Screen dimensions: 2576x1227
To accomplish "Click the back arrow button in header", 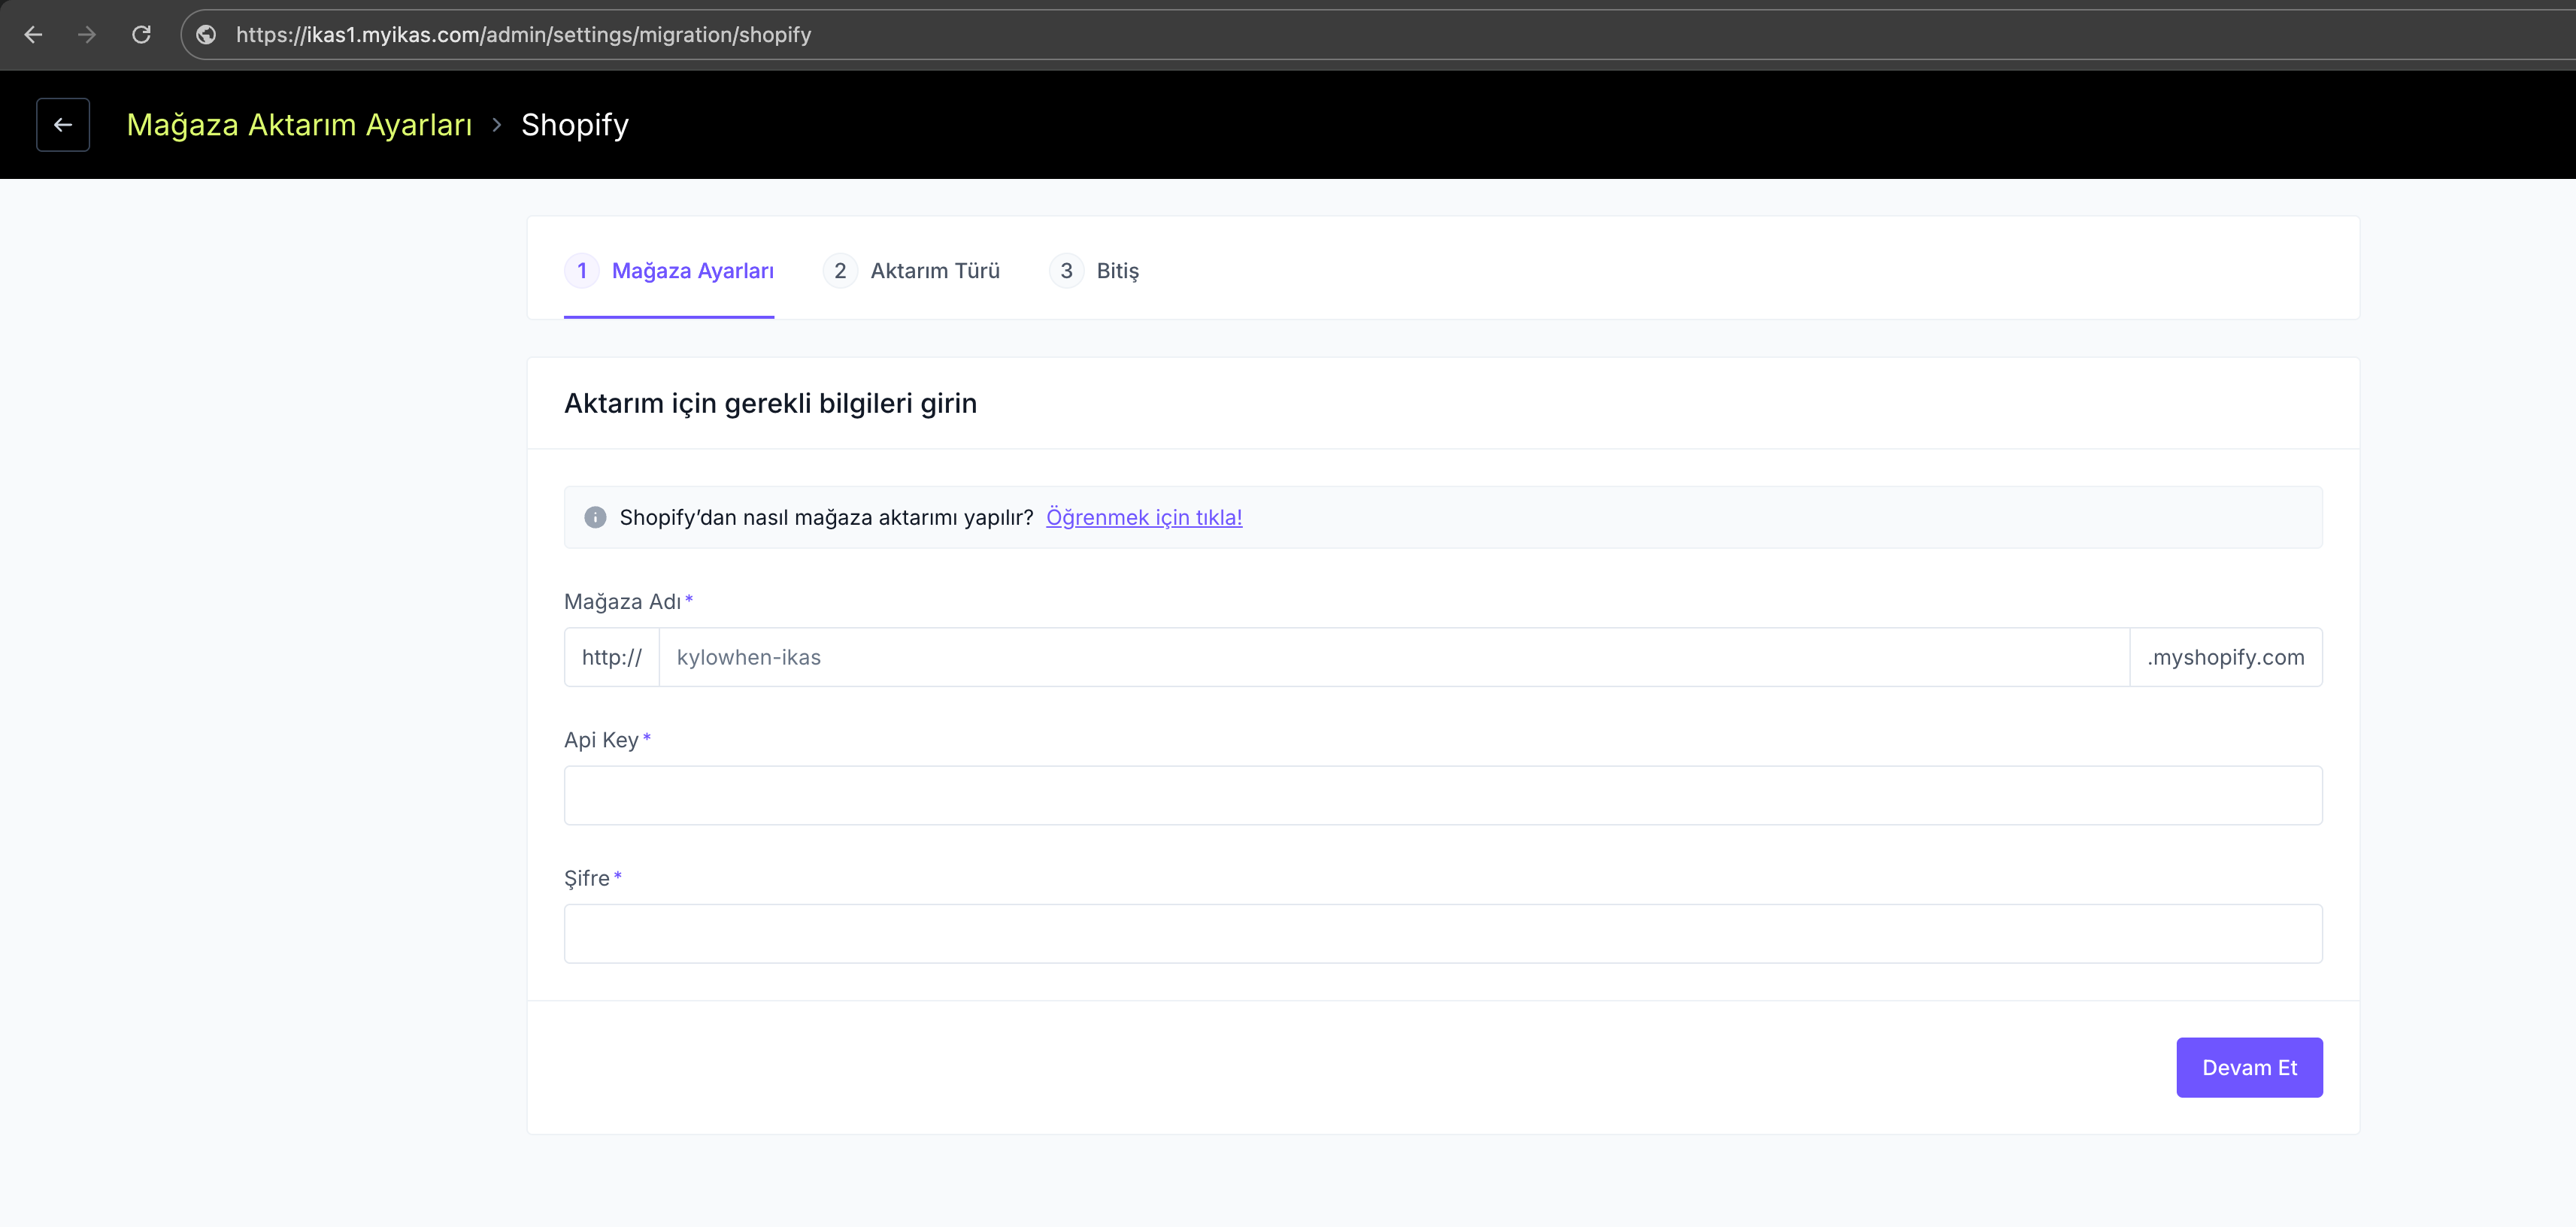I will [63, 125].
